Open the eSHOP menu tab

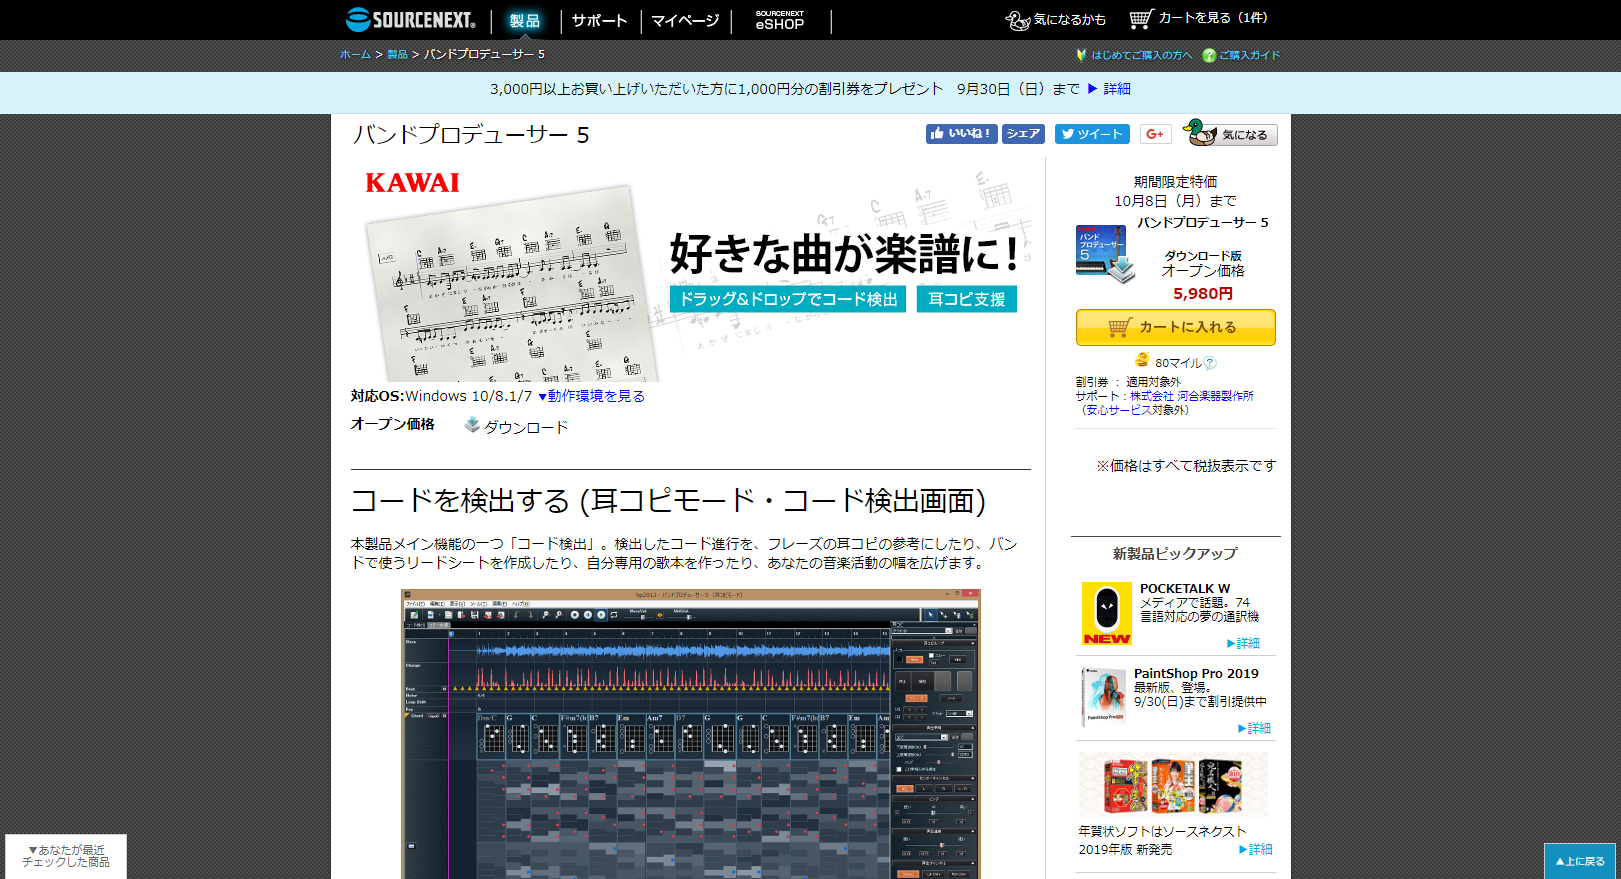[780, 20]
